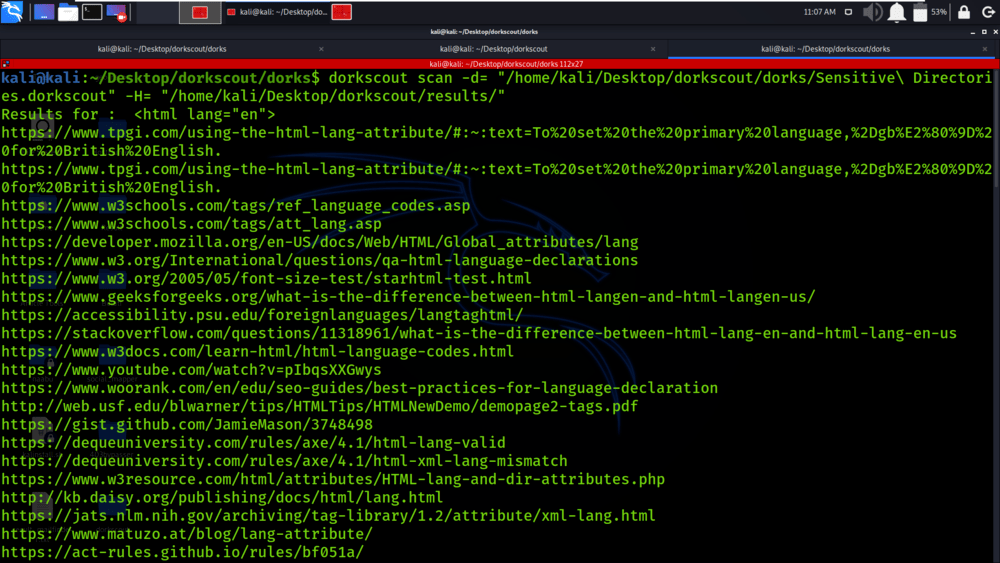Click the jats.nlm.nih.gov xml-lang.html URL

(328, 516)
